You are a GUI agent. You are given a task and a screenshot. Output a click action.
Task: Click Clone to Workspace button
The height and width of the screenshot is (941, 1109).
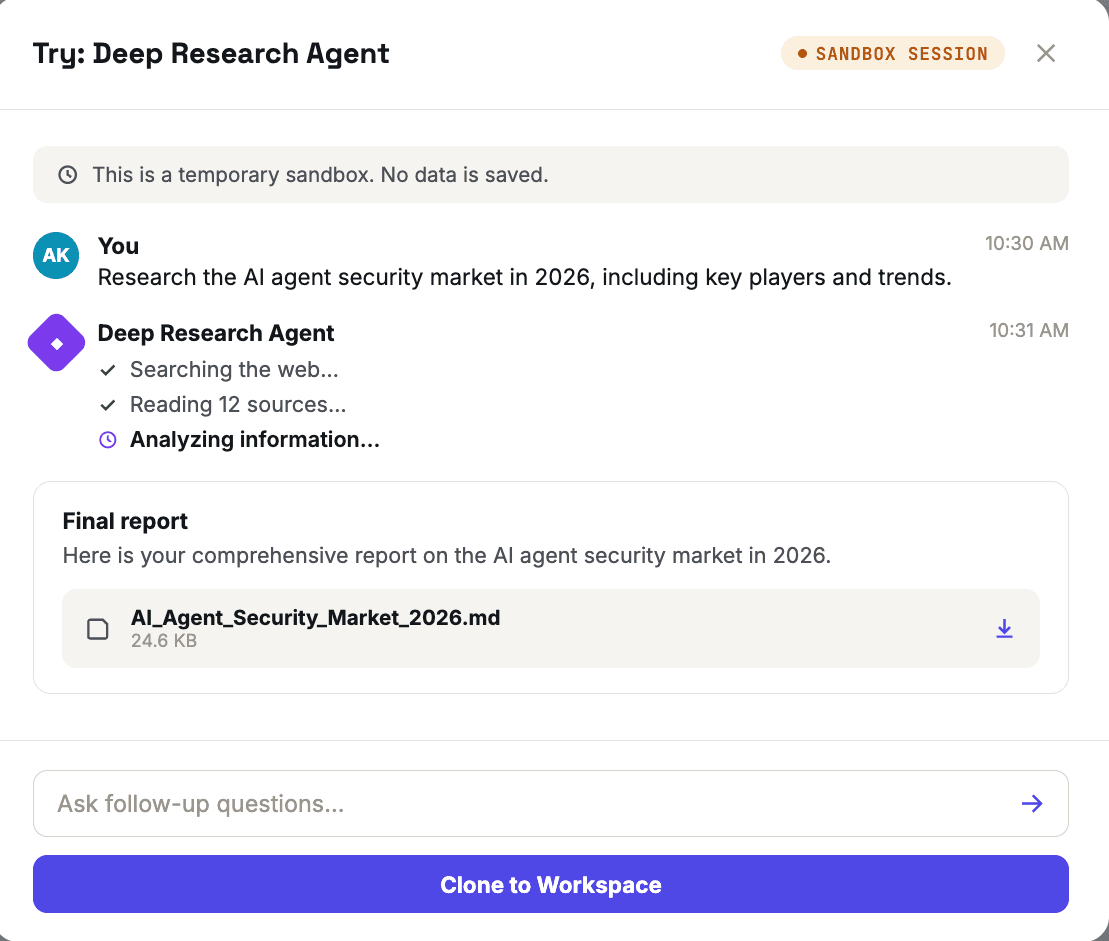tap(551, 884)
